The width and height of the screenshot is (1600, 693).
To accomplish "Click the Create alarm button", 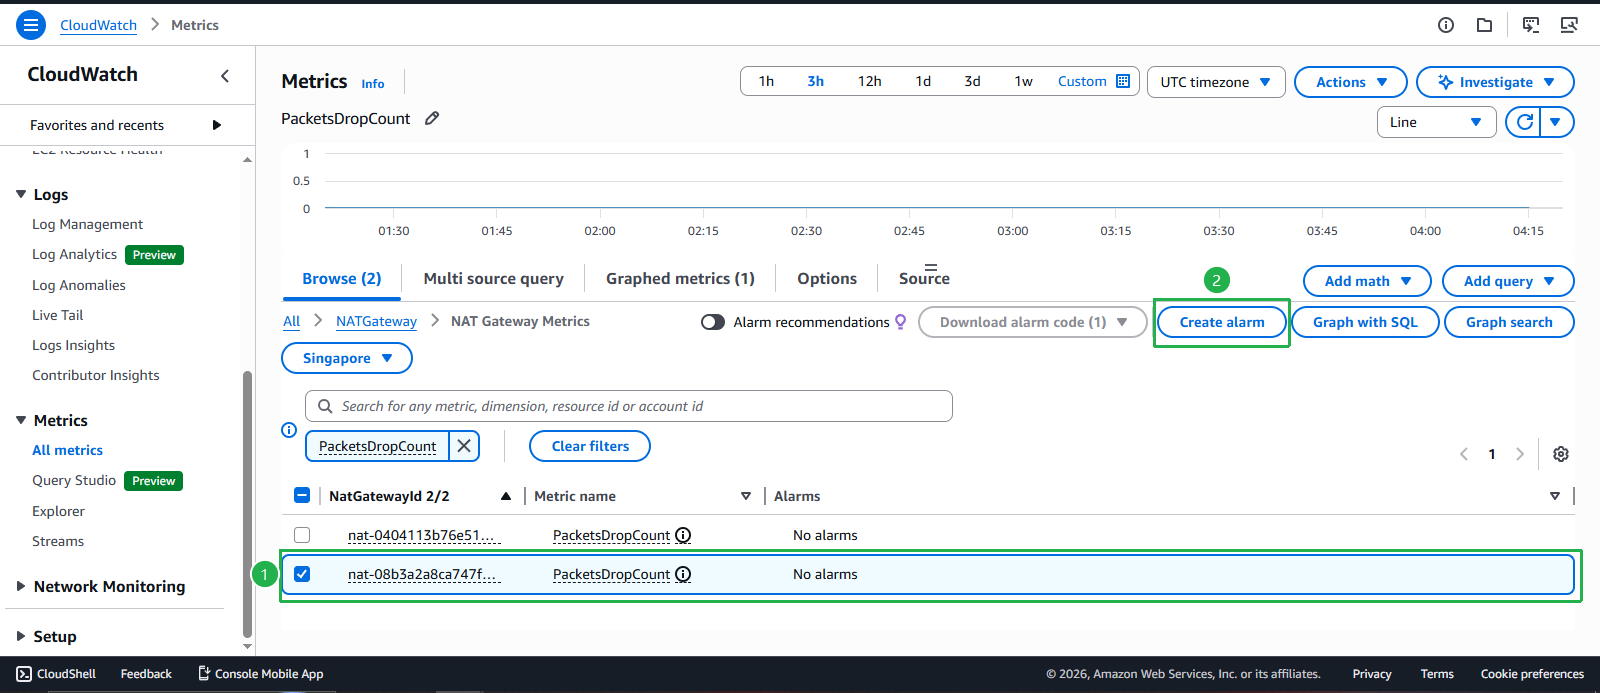I will tap(1222, 322).
